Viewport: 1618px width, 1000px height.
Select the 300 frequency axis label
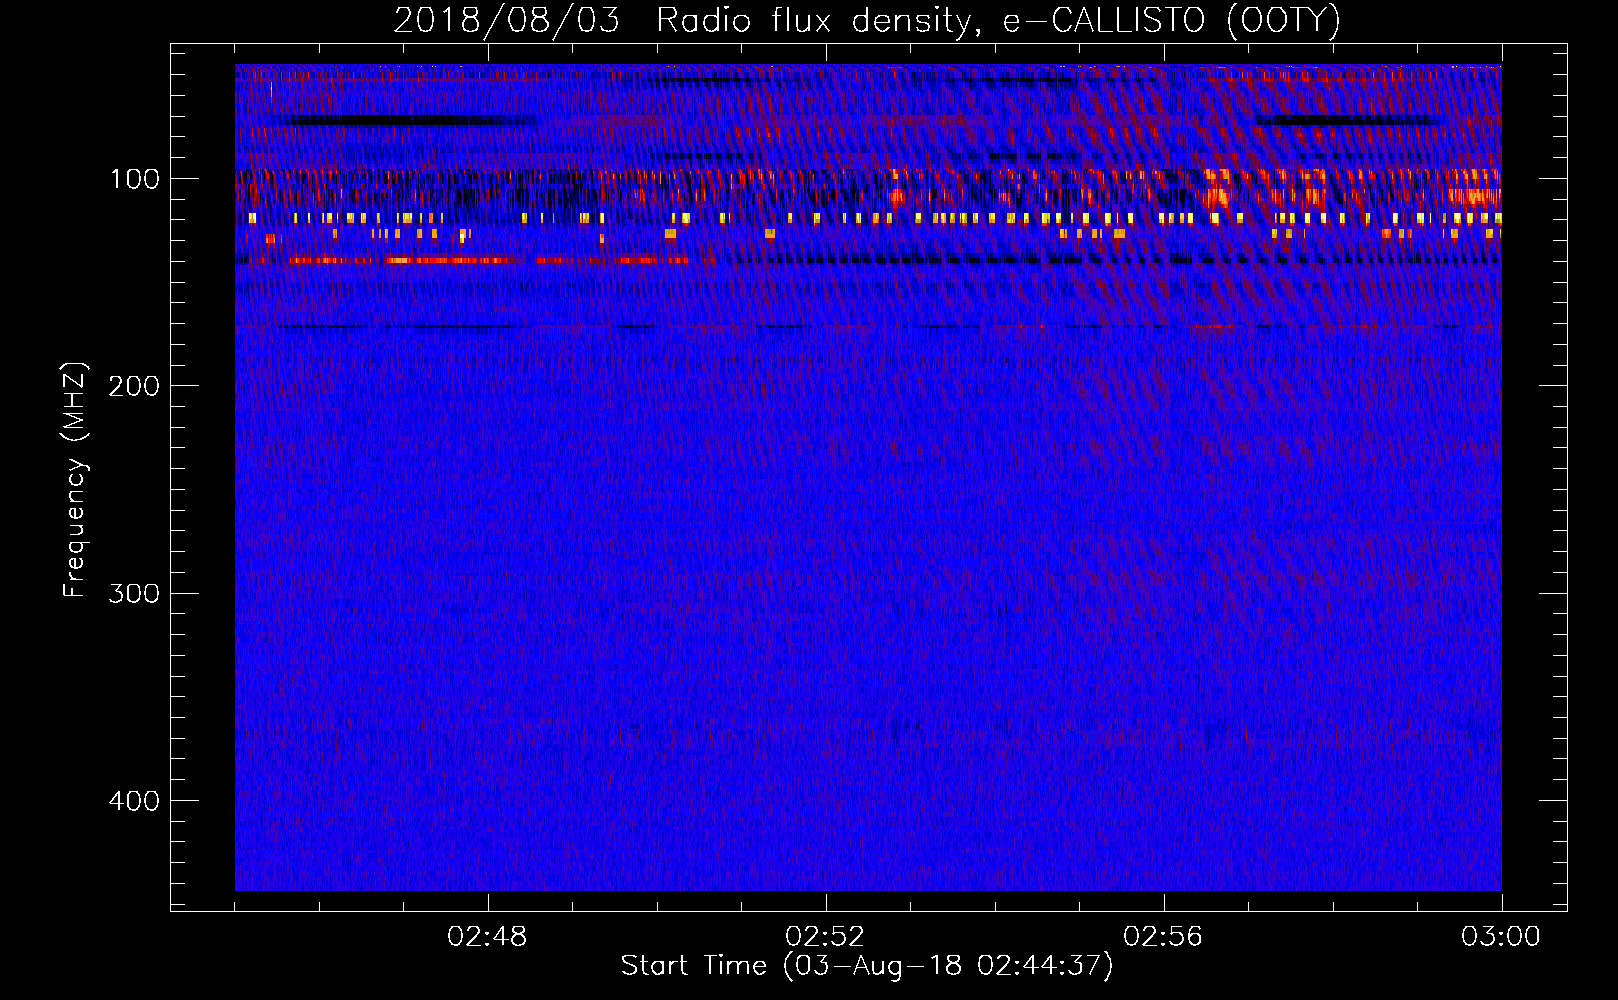click(134, 594)
